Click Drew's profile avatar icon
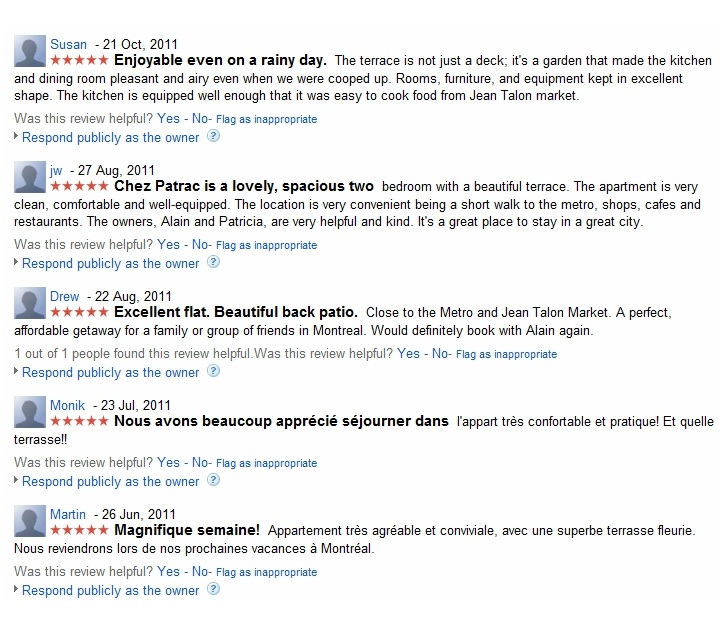Screen dimensions: 724x631 click(30, 303)
